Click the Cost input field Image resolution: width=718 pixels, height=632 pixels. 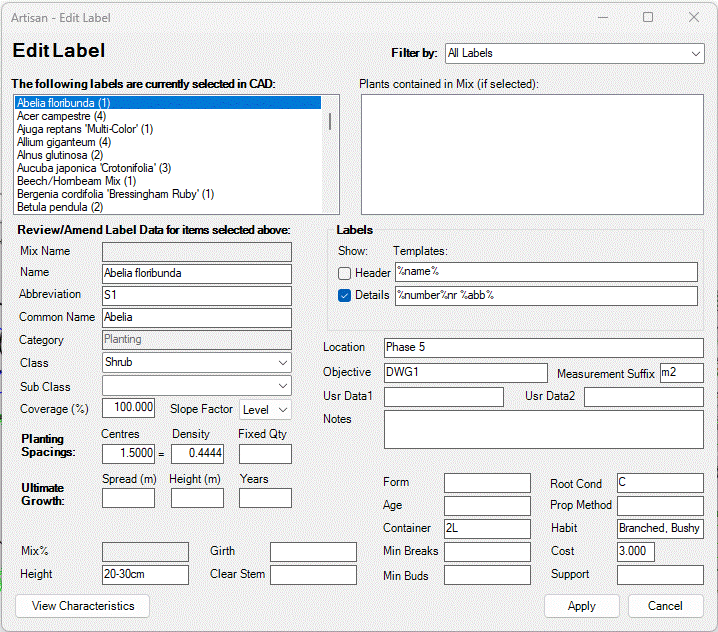click(x=635, y=552)
